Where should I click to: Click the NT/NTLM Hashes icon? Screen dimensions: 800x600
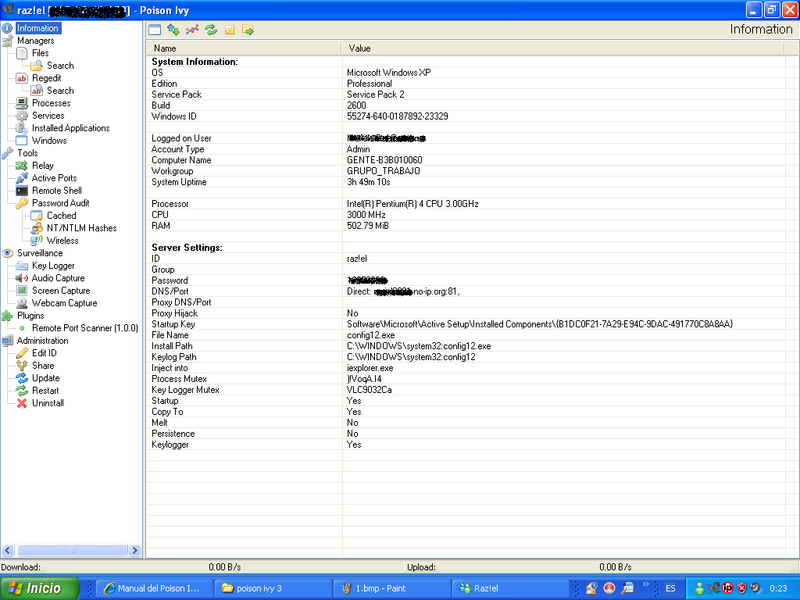37,228
